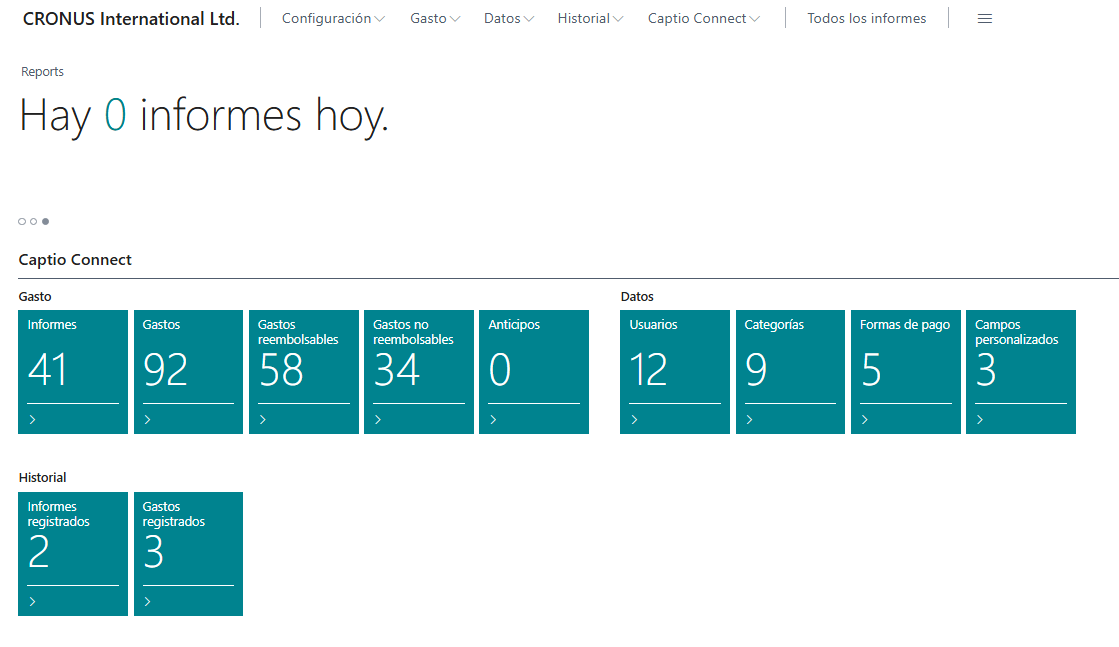
Task: Open the Datos menu
Action: (508, 19)
